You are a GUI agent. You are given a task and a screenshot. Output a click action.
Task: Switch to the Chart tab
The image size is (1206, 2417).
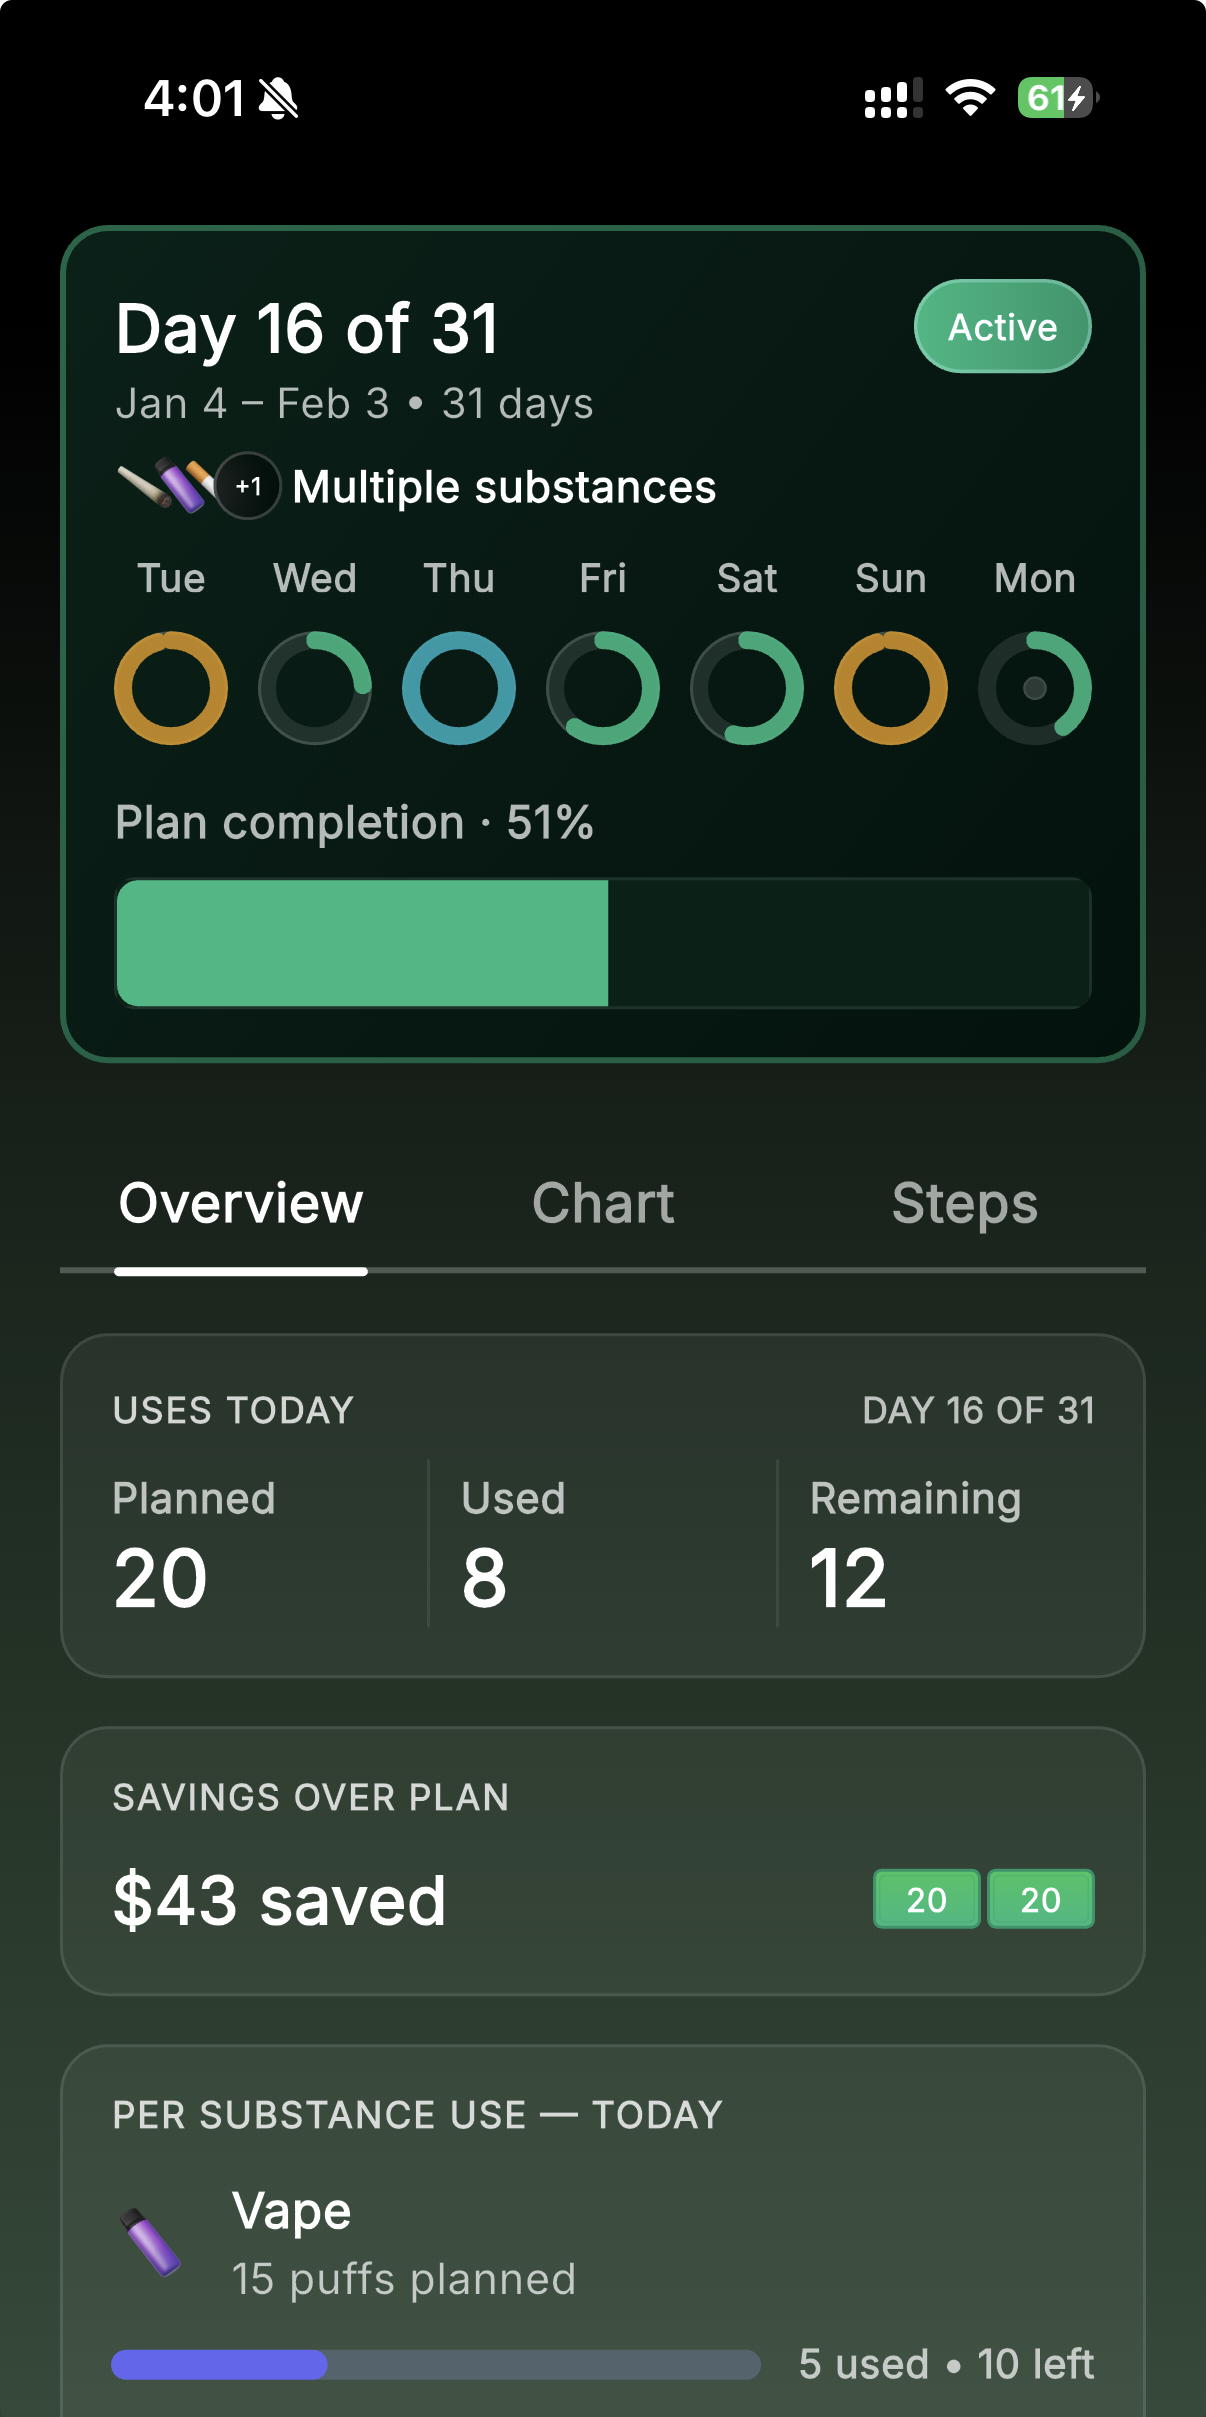603,1203
